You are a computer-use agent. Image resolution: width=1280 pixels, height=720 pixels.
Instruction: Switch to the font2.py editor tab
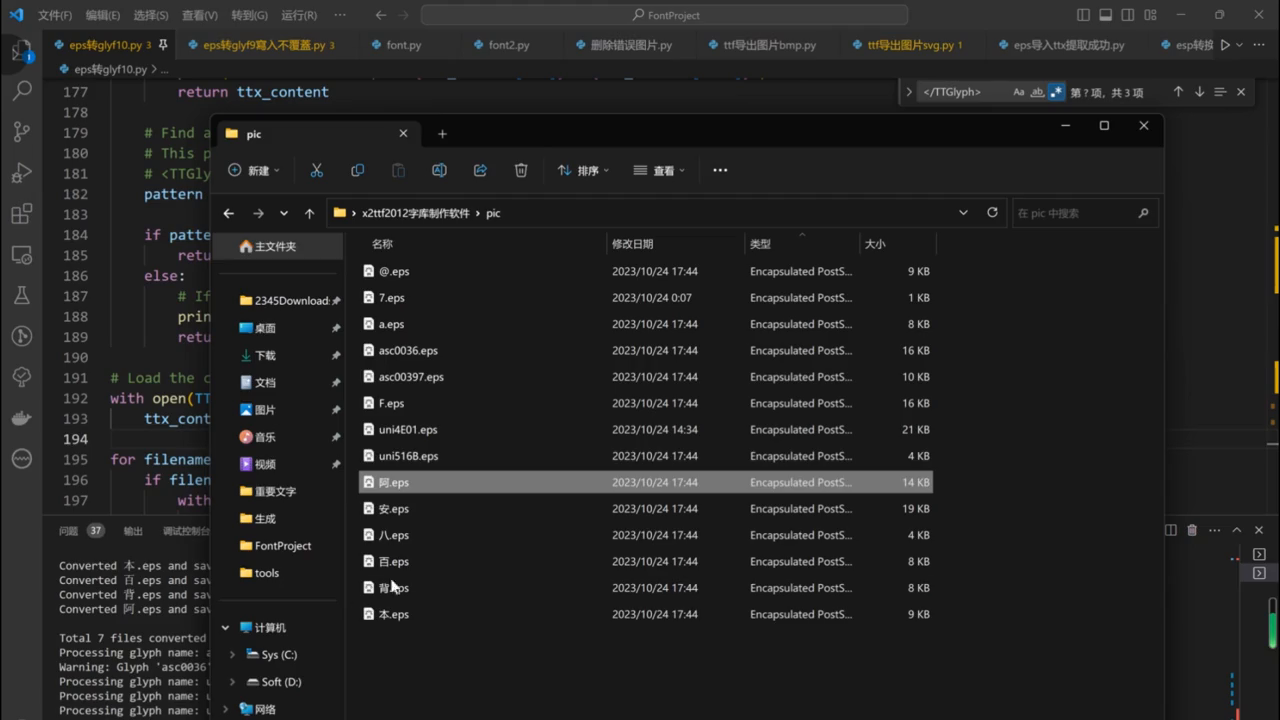pos(509,45)
